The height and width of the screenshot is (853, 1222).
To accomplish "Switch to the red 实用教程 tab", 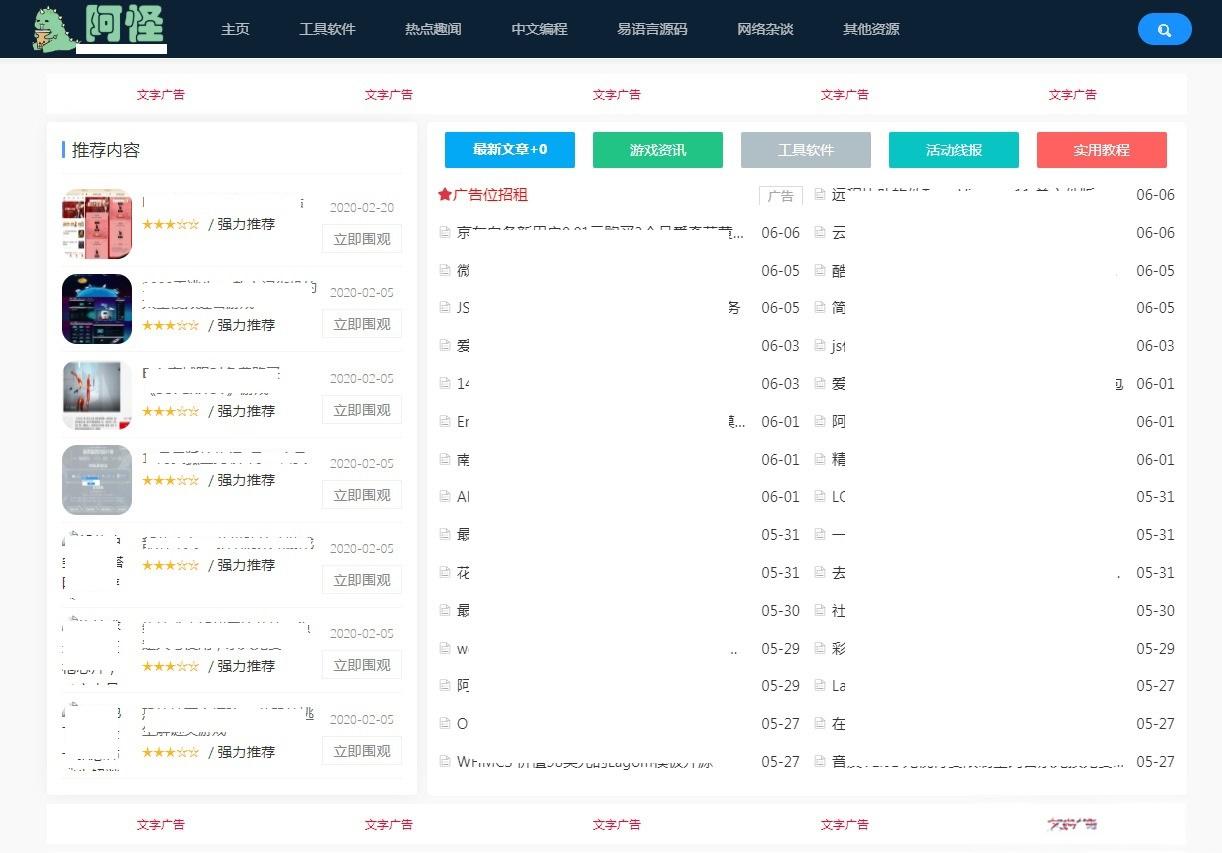I will (1102, 150).
